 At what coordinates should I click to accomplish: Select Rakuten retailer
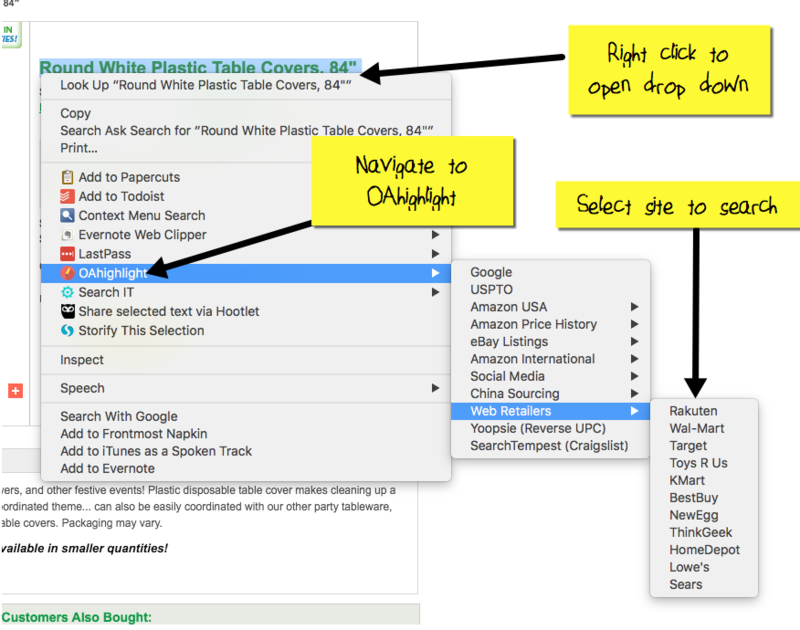(704, 411)
